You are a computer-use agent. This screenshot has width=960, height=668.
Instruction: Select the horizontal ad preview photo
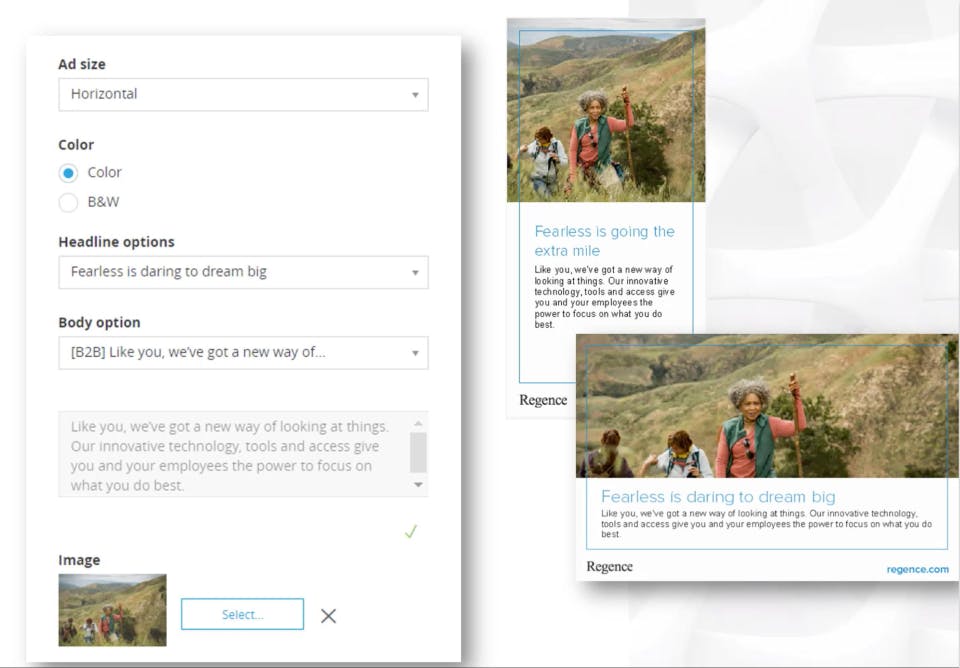[767, 406]
